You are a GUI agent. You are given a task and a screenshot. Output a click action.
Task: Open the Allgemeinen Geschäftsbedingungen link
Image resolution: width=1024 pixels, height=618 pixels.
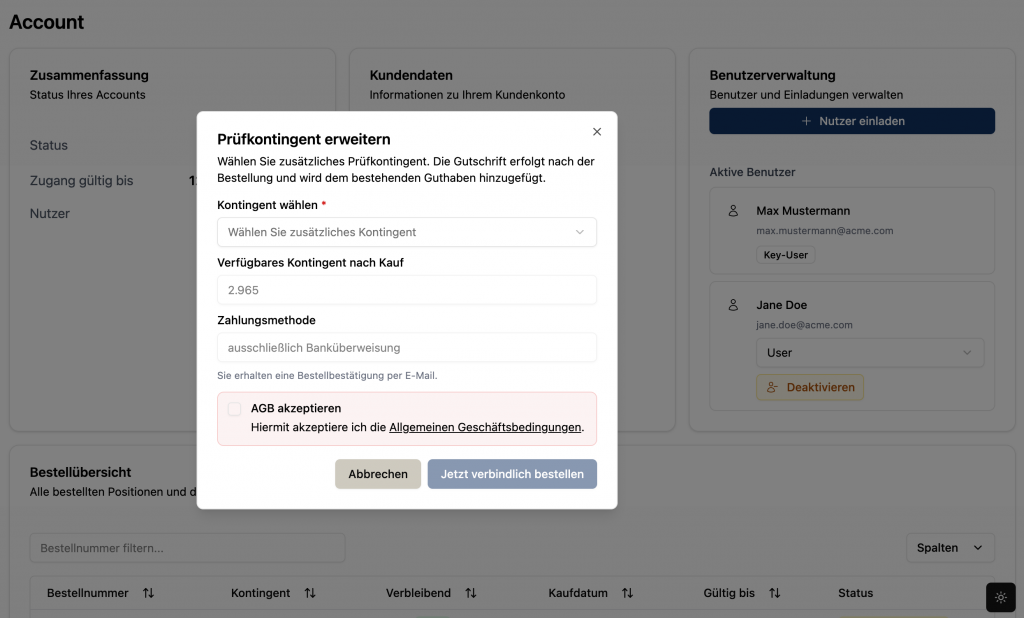tap(485, 427)
